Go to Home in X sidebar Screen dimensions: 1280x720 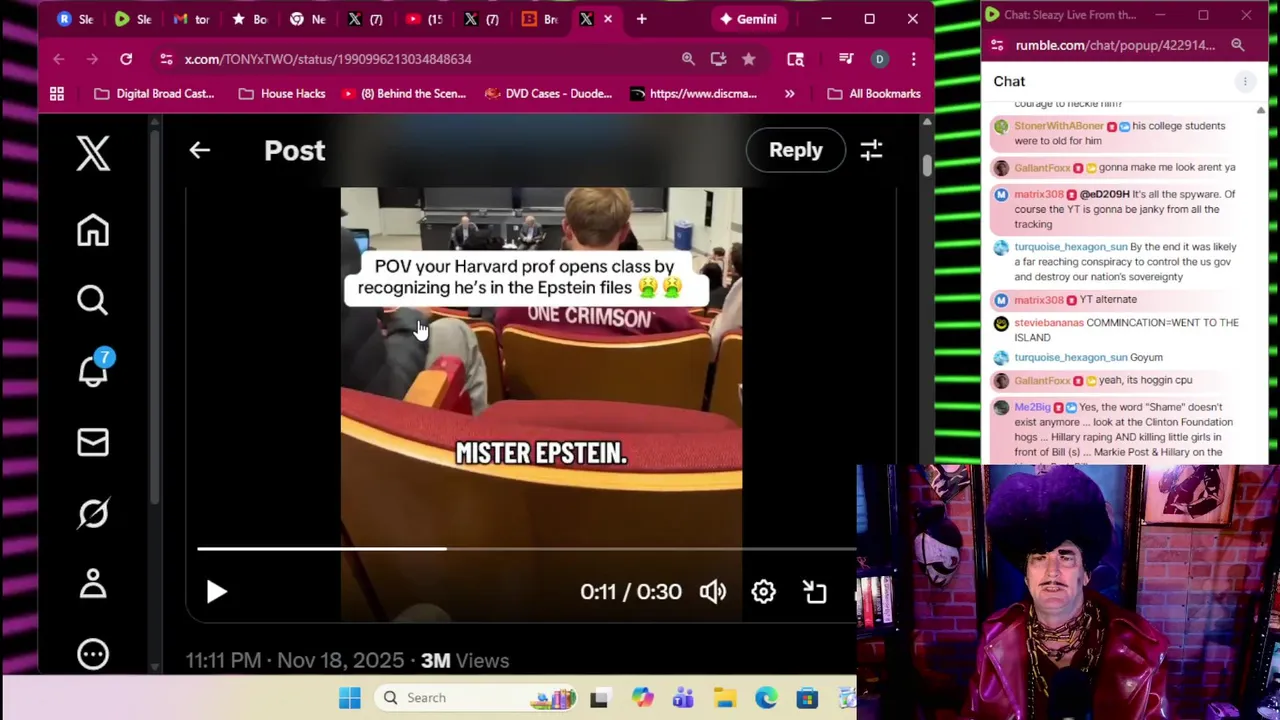point(93,230)
